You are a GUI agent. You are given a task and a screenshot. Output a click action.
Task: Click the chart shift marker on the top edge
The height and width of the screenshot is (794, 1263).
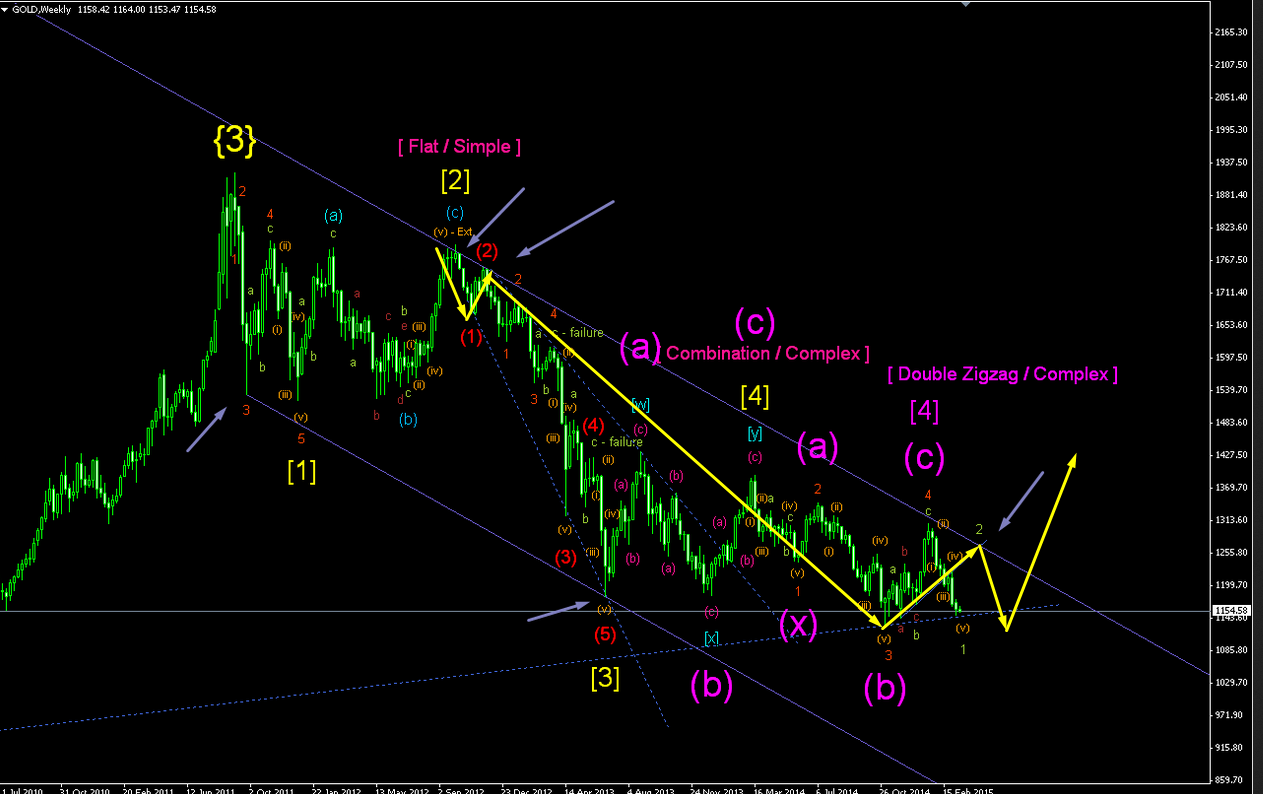[x=965, y=4]
